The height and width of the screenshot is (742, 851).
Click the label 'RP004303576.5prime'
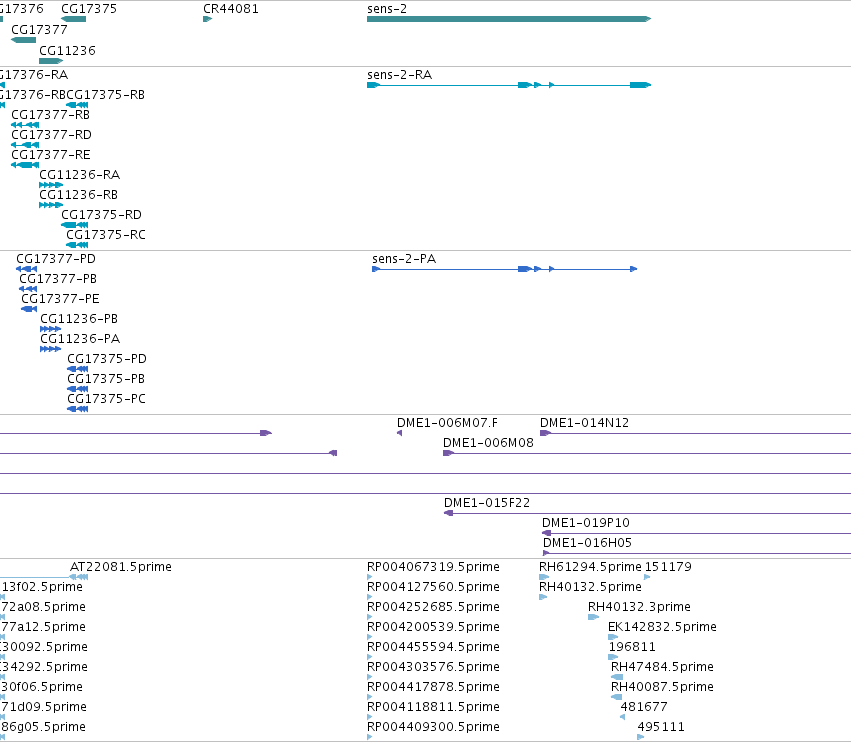click(433, 667)
